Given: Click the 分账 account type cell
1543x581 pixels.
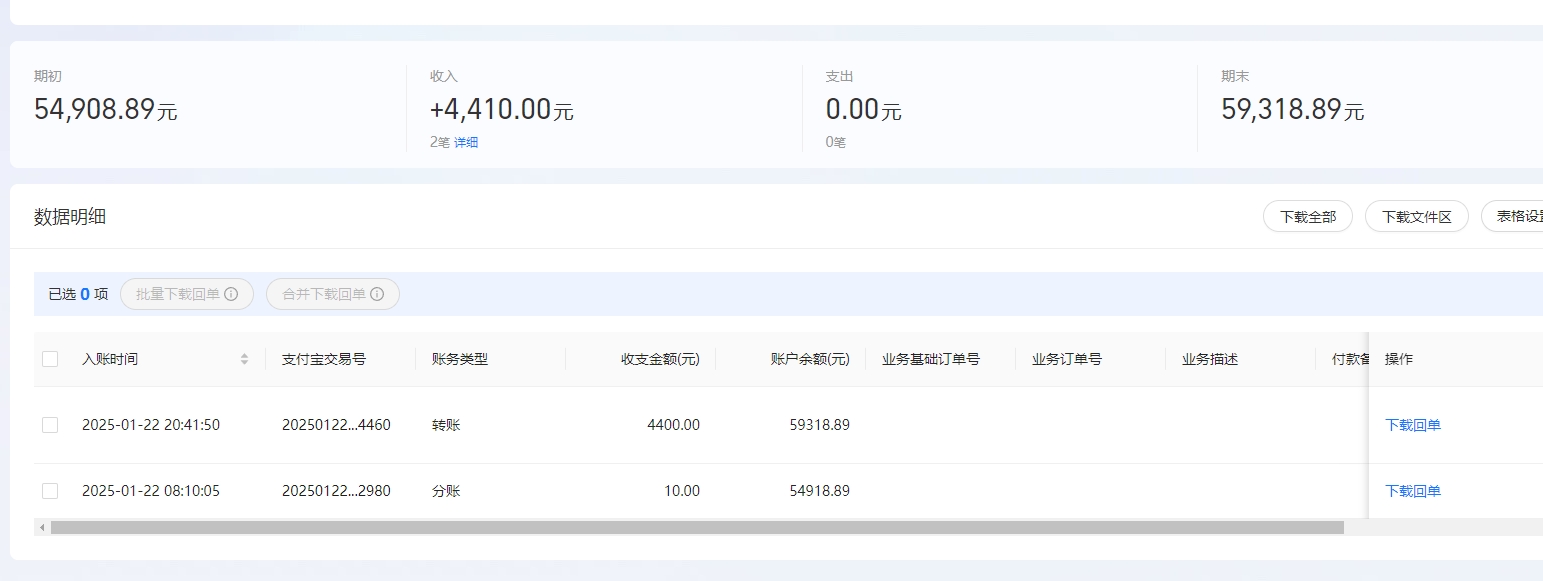Looking at the screenshot, I should click(x=446, y=491).
